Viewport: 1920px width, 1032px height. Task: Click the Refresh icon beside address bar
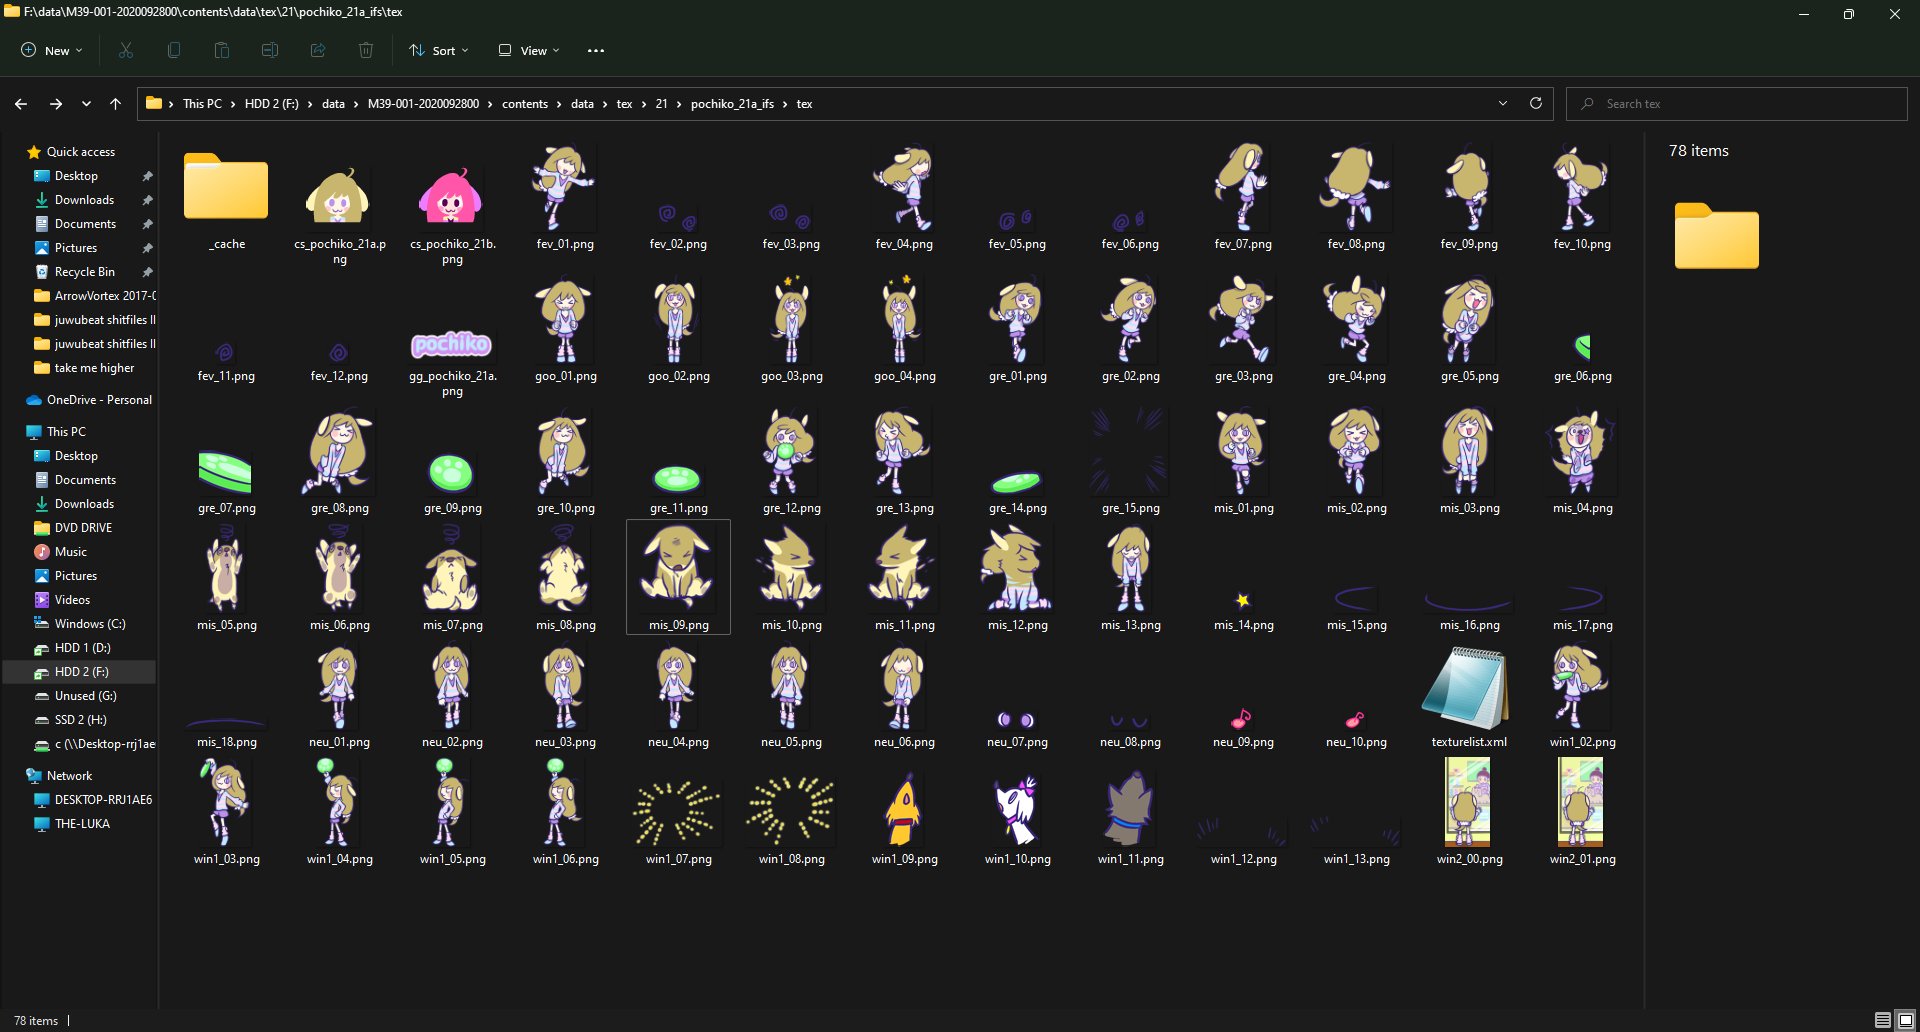1536,104
